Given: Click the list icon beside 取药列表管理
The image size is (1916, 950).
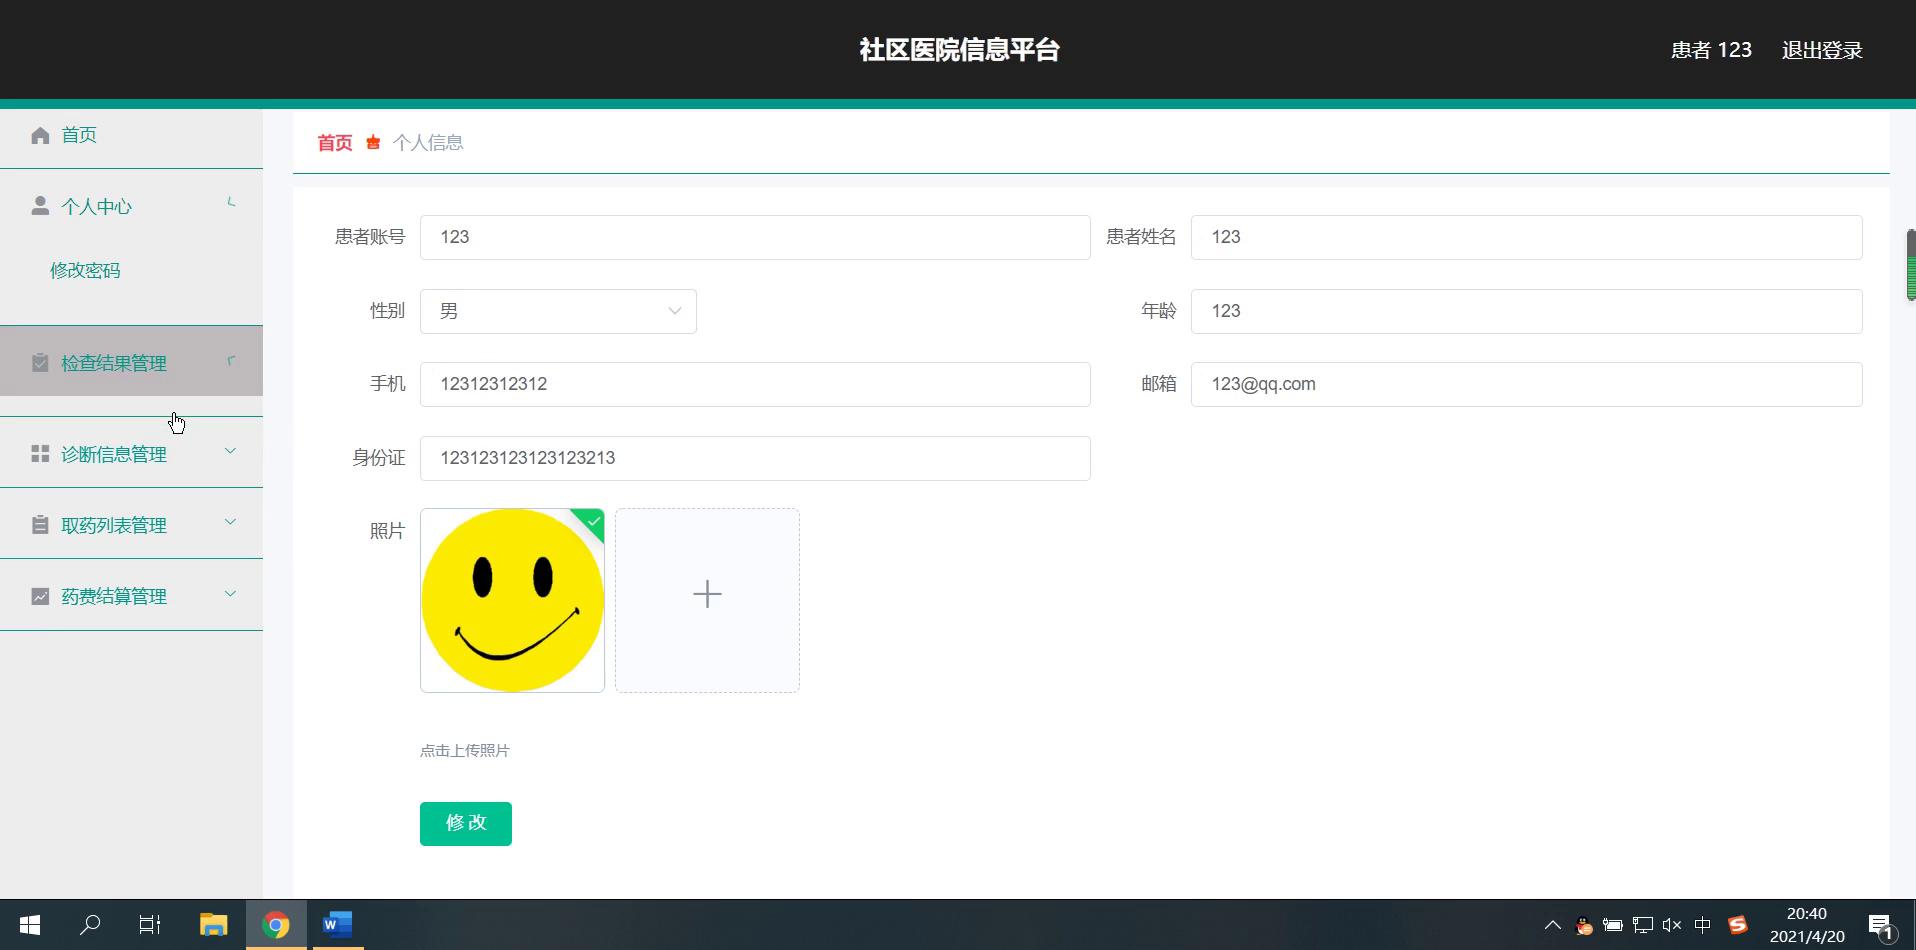Looking at the screenshot, I should point(40,525).
